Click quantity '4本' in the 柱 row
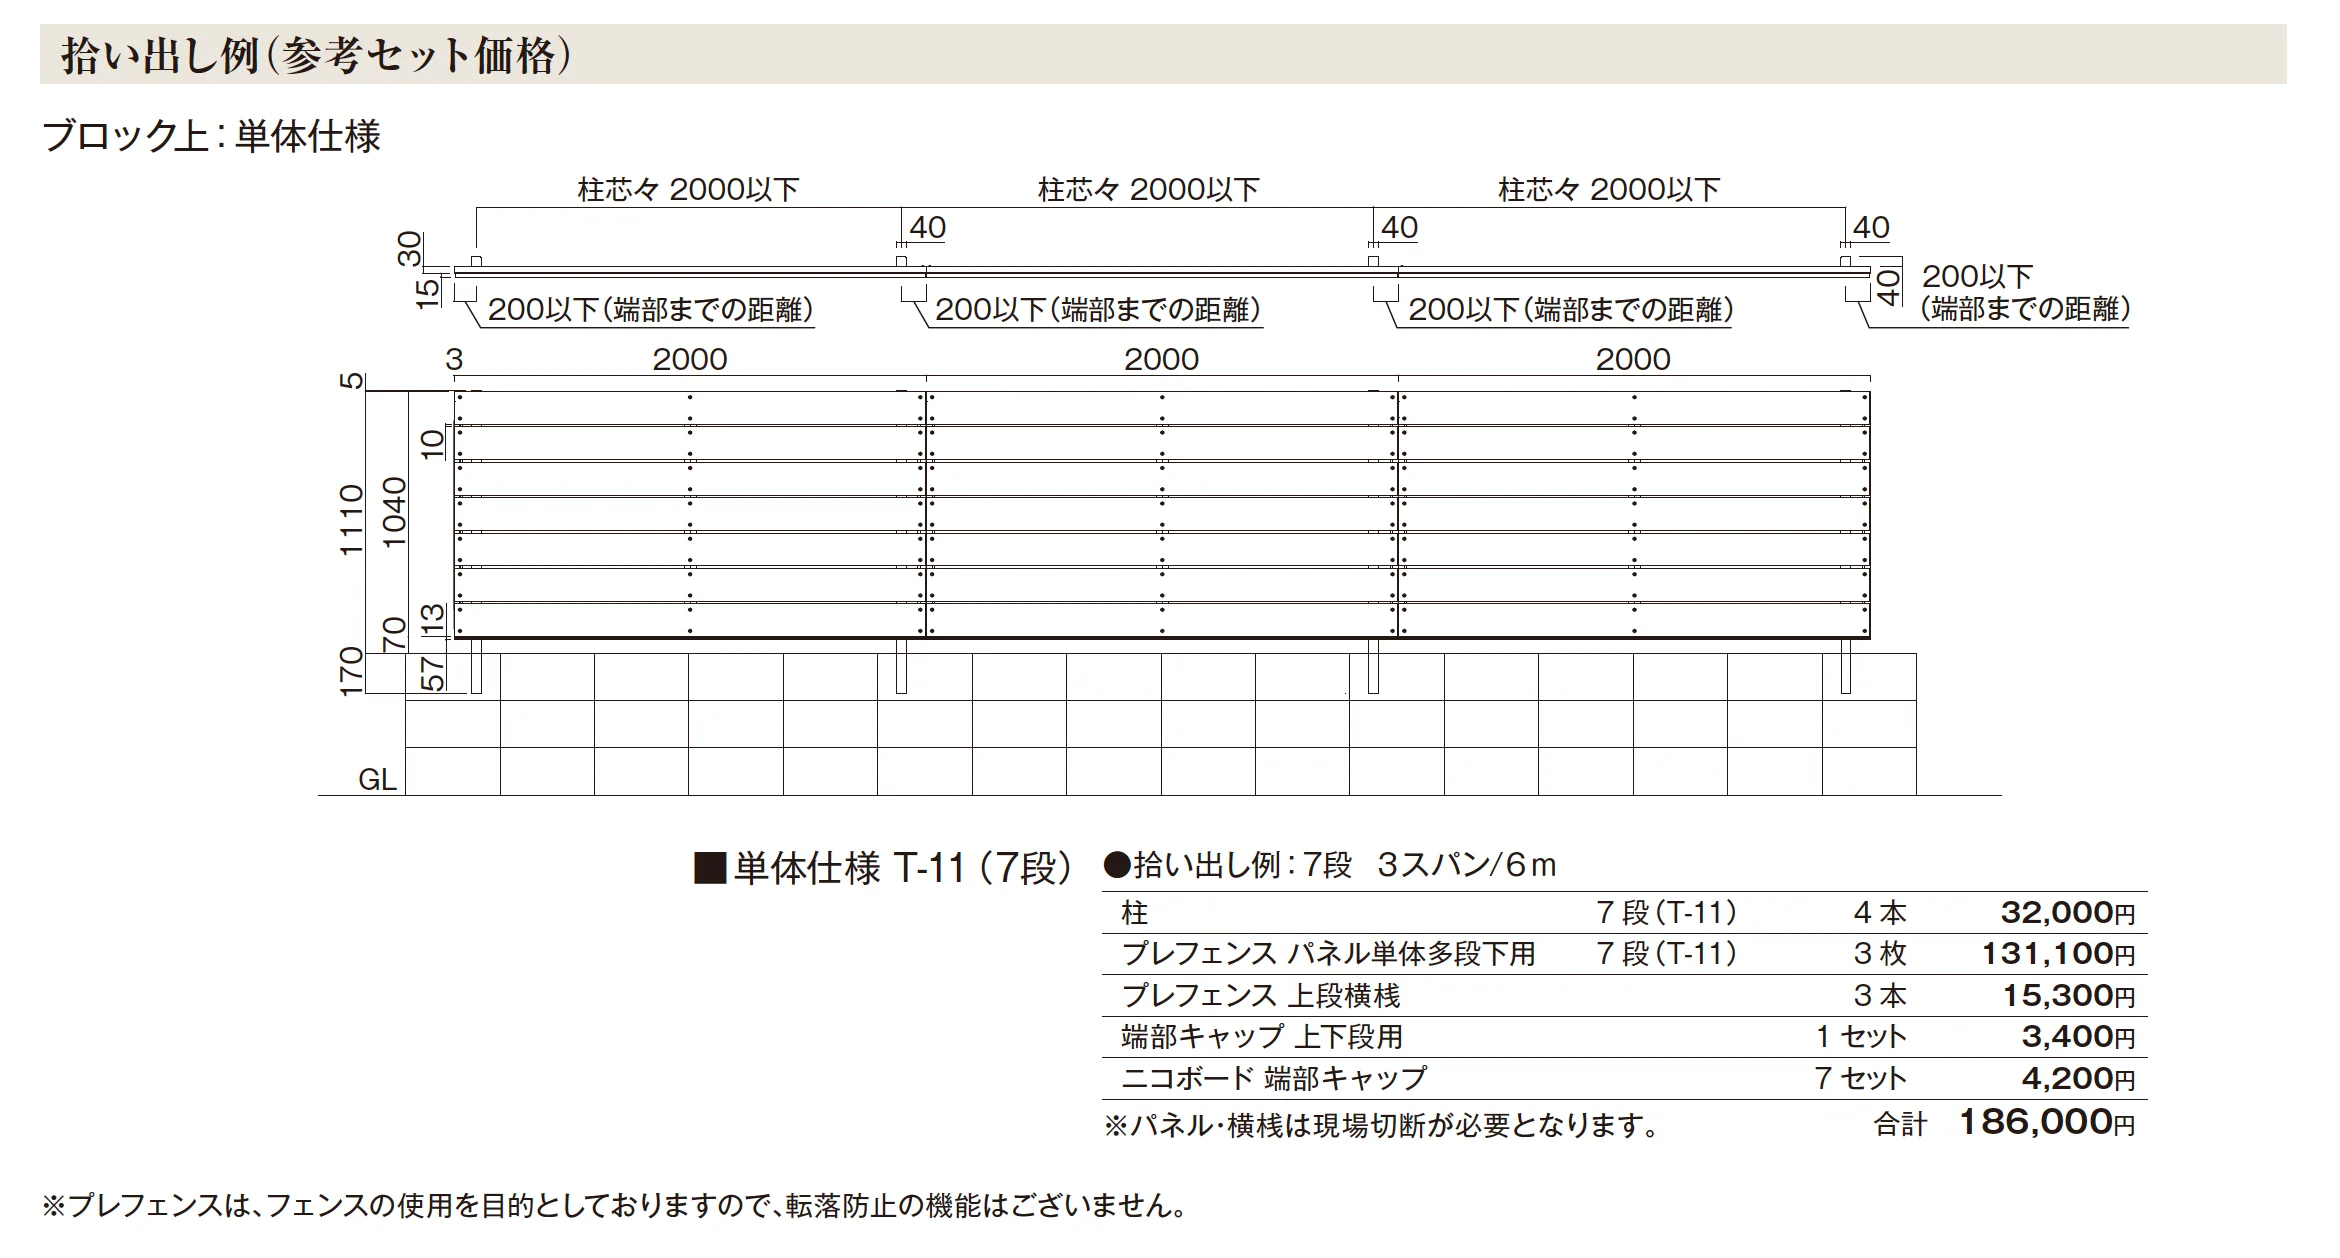 pyautogui.click(x=1880, y=912)
